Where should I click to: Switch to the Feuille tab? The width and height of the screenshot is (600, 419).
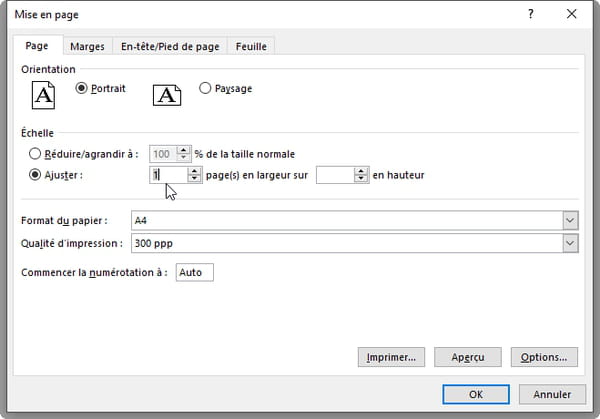[x=251, y=46]
